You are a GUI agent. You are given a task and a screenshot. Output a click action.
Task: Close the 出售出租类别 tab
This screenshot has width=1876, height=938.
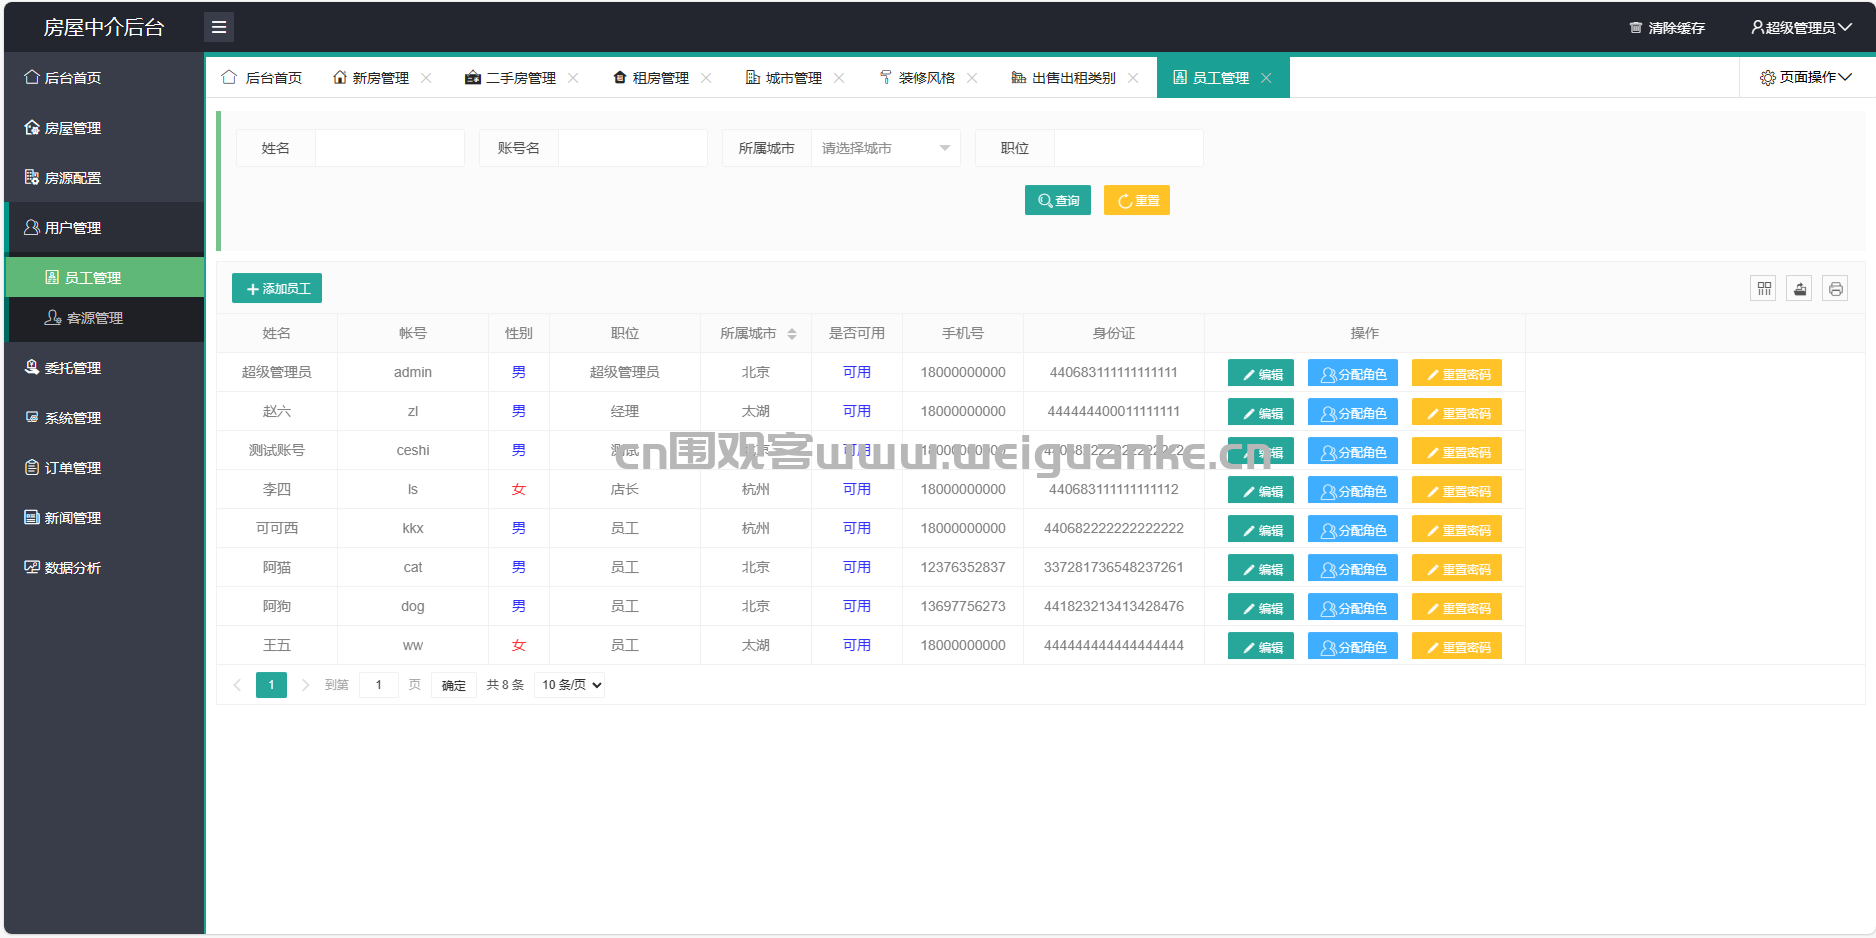click(1133, 78)
